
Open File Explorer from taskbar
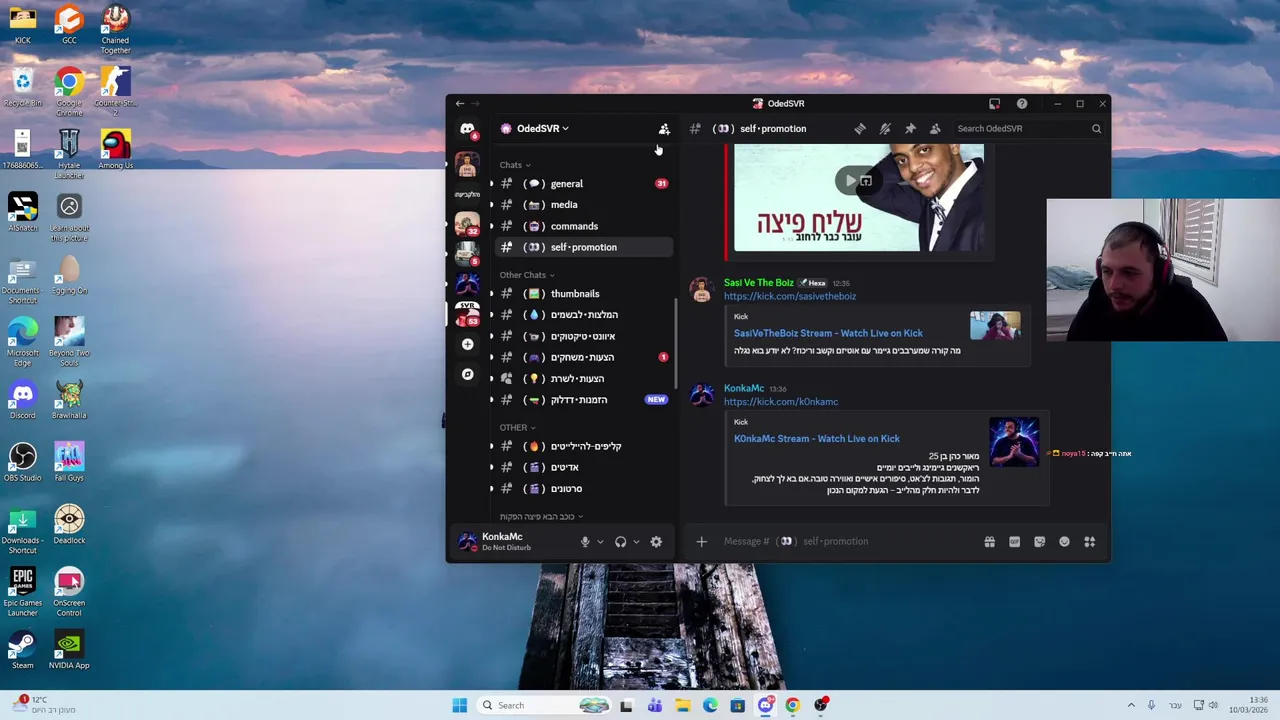(682, 705)
